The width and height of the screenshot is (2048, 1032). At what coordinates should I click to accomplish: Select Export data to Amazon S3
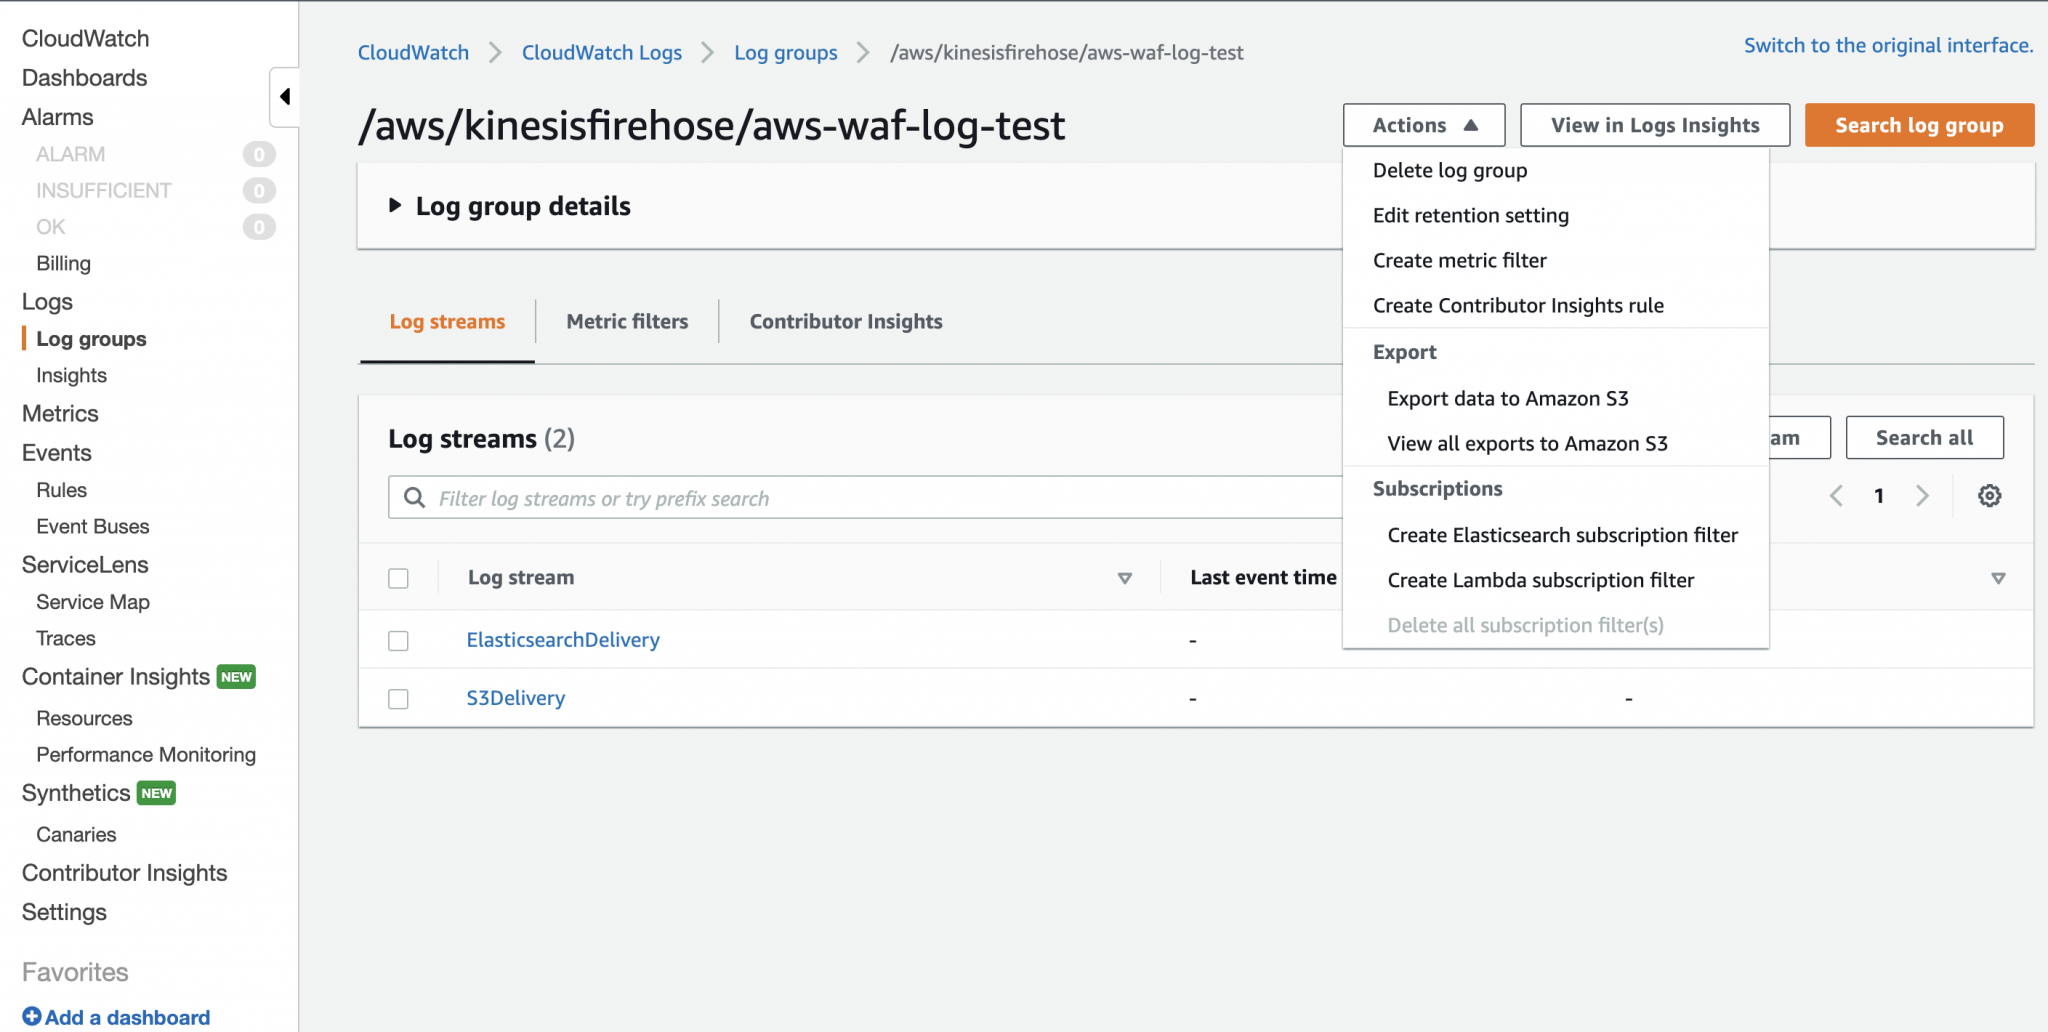click(x=1508, y=398)
